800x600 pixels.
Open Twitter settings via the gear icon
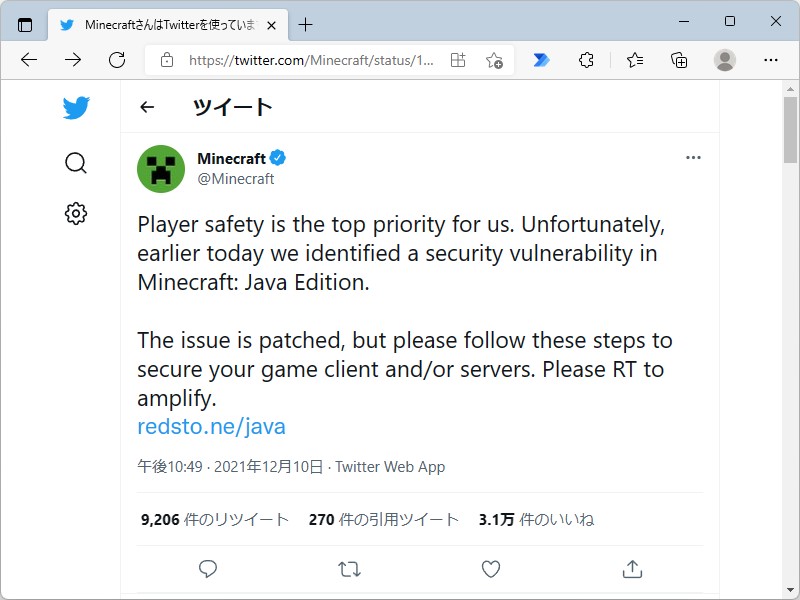(76, 213)
